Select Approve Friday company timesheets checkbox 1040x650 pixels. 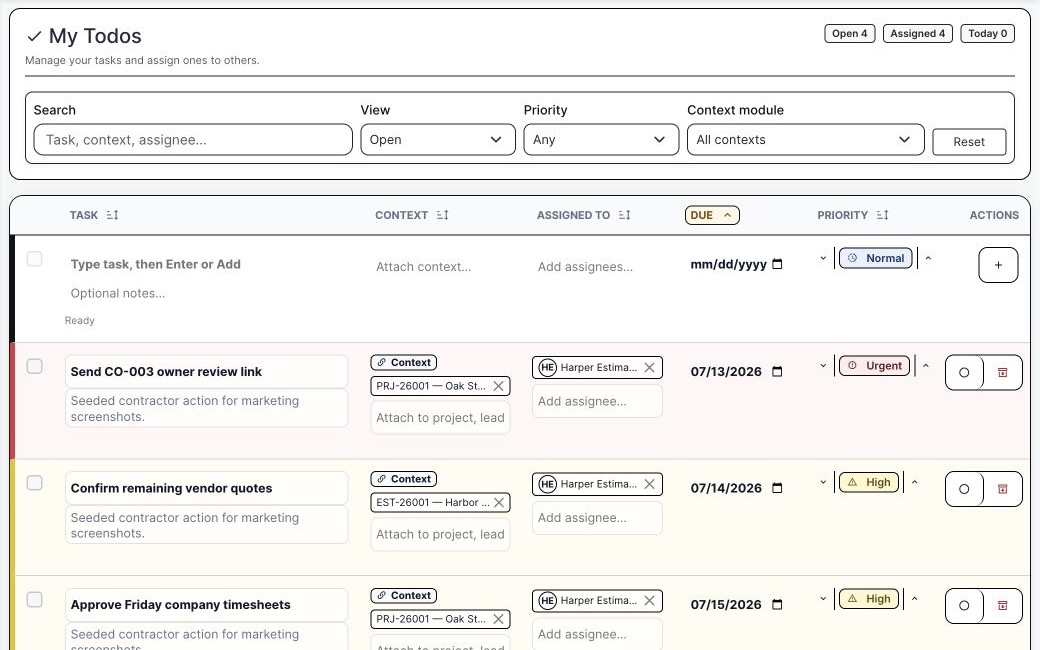tap(34, 600)
